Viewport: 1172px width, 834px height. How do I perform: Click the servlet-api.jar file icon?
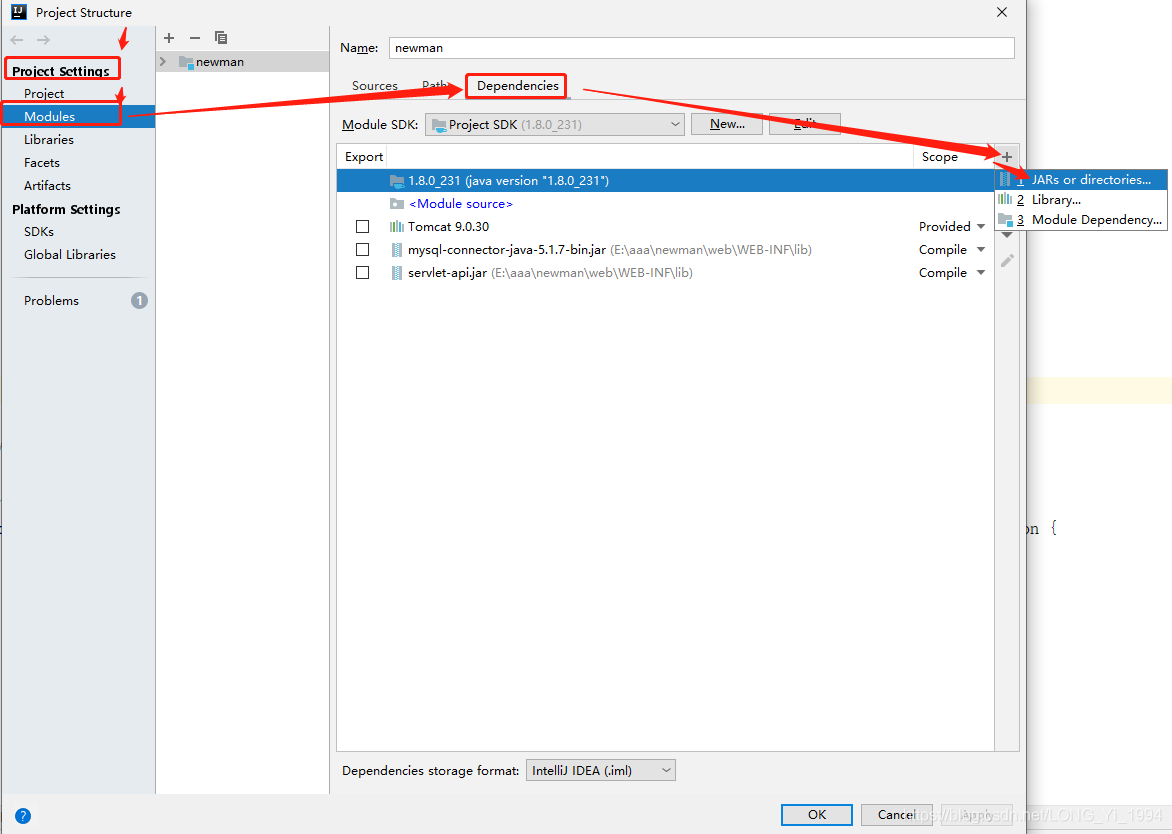point(397,273)
